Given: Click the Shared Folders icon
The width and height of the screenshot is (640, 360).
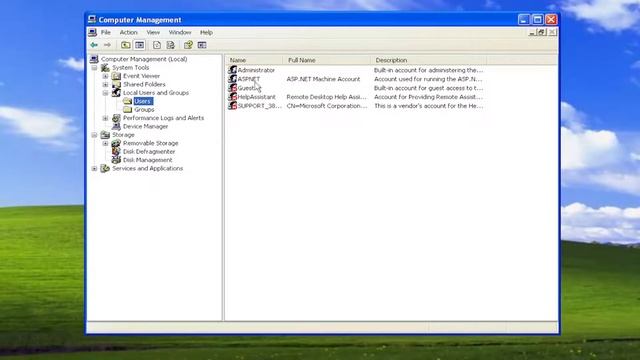Looking at the screenshot, I should (x=116, y=84).
